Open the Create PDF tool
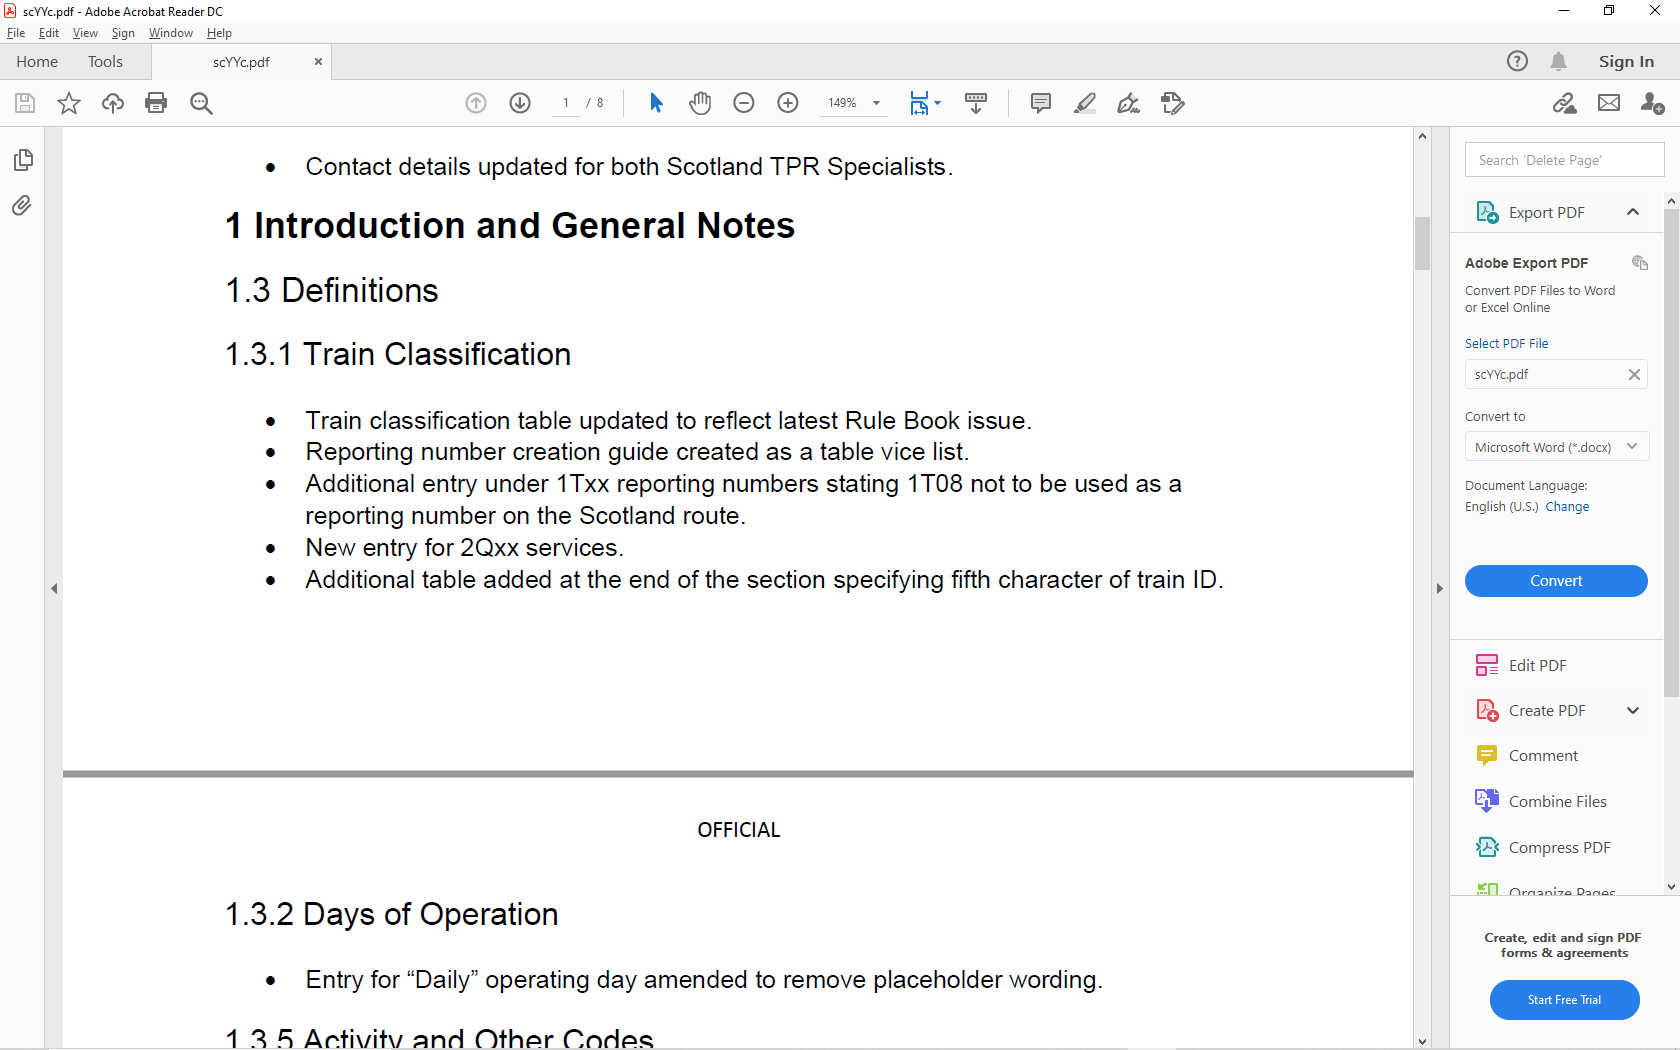The width and height of the screenshot is (1680, 1050). point(1546,711)
